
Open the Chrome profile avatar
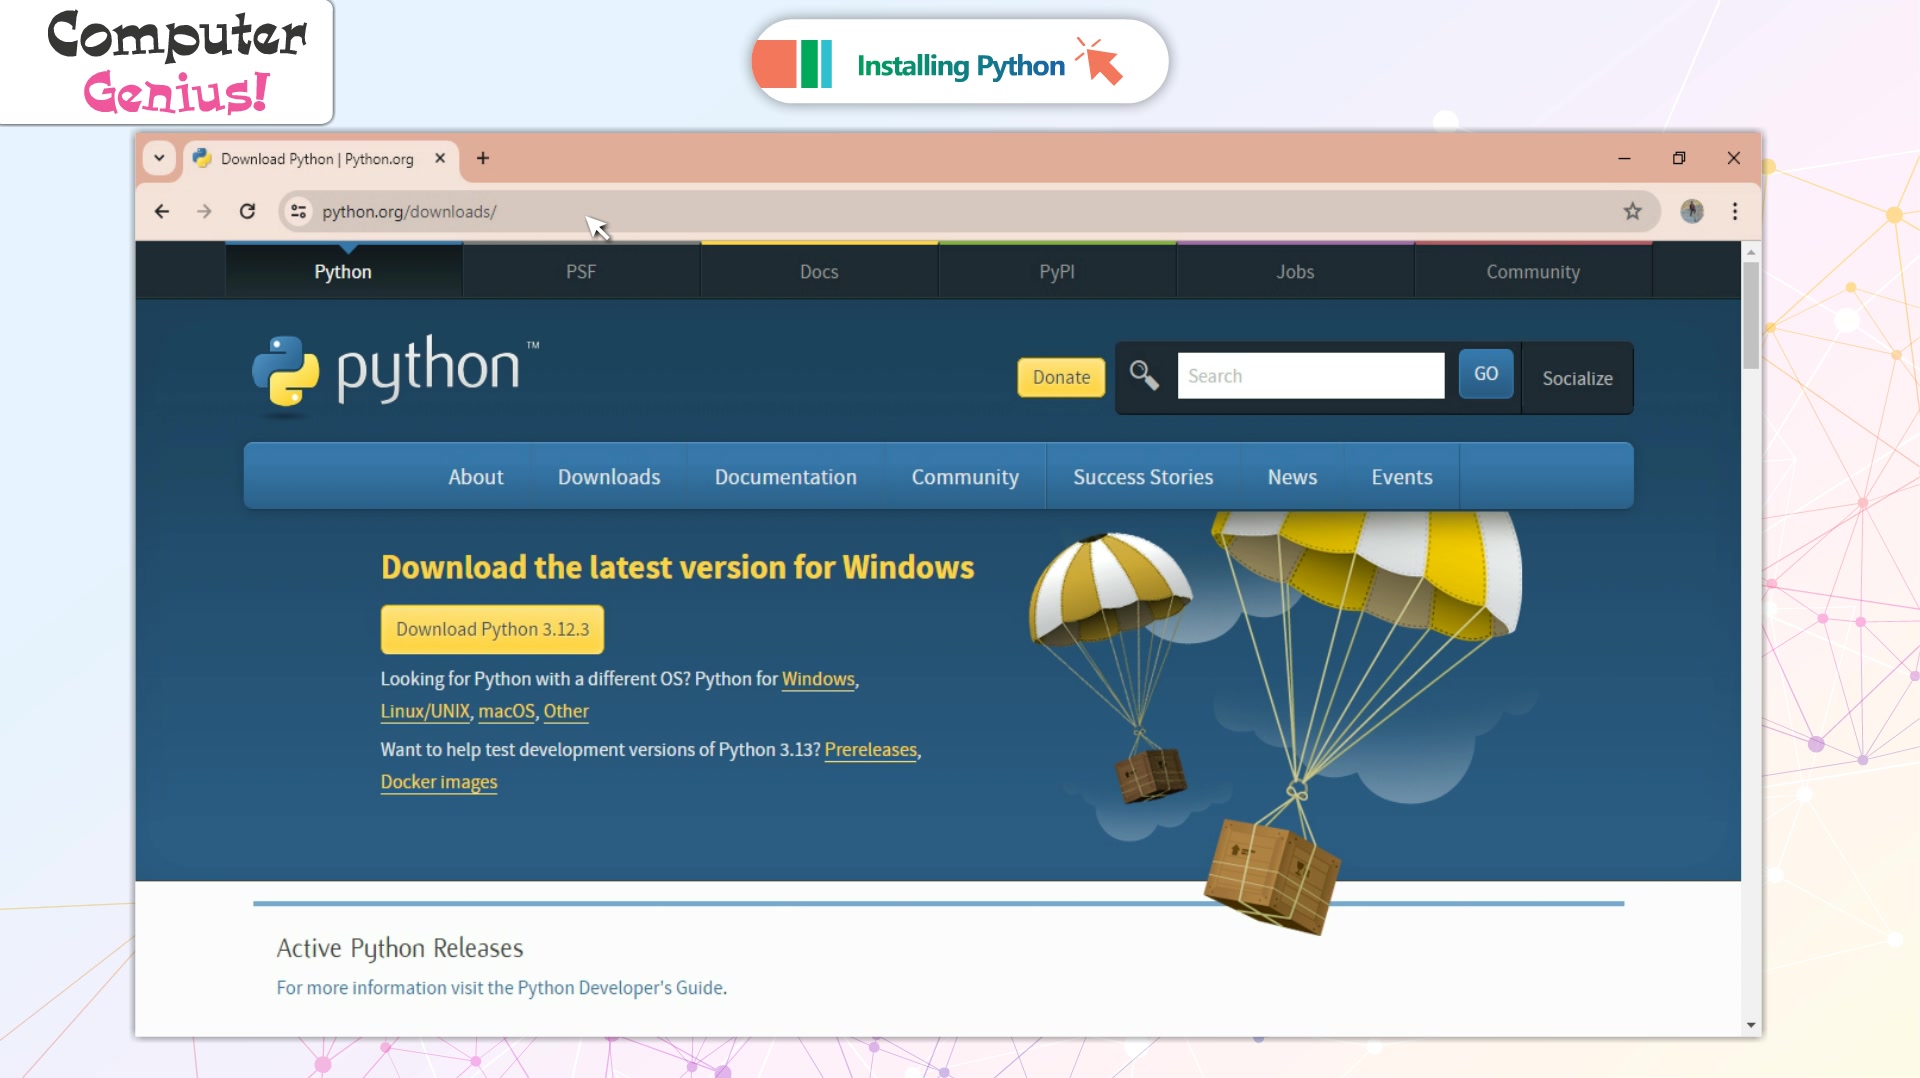(x=1691, y=211)
